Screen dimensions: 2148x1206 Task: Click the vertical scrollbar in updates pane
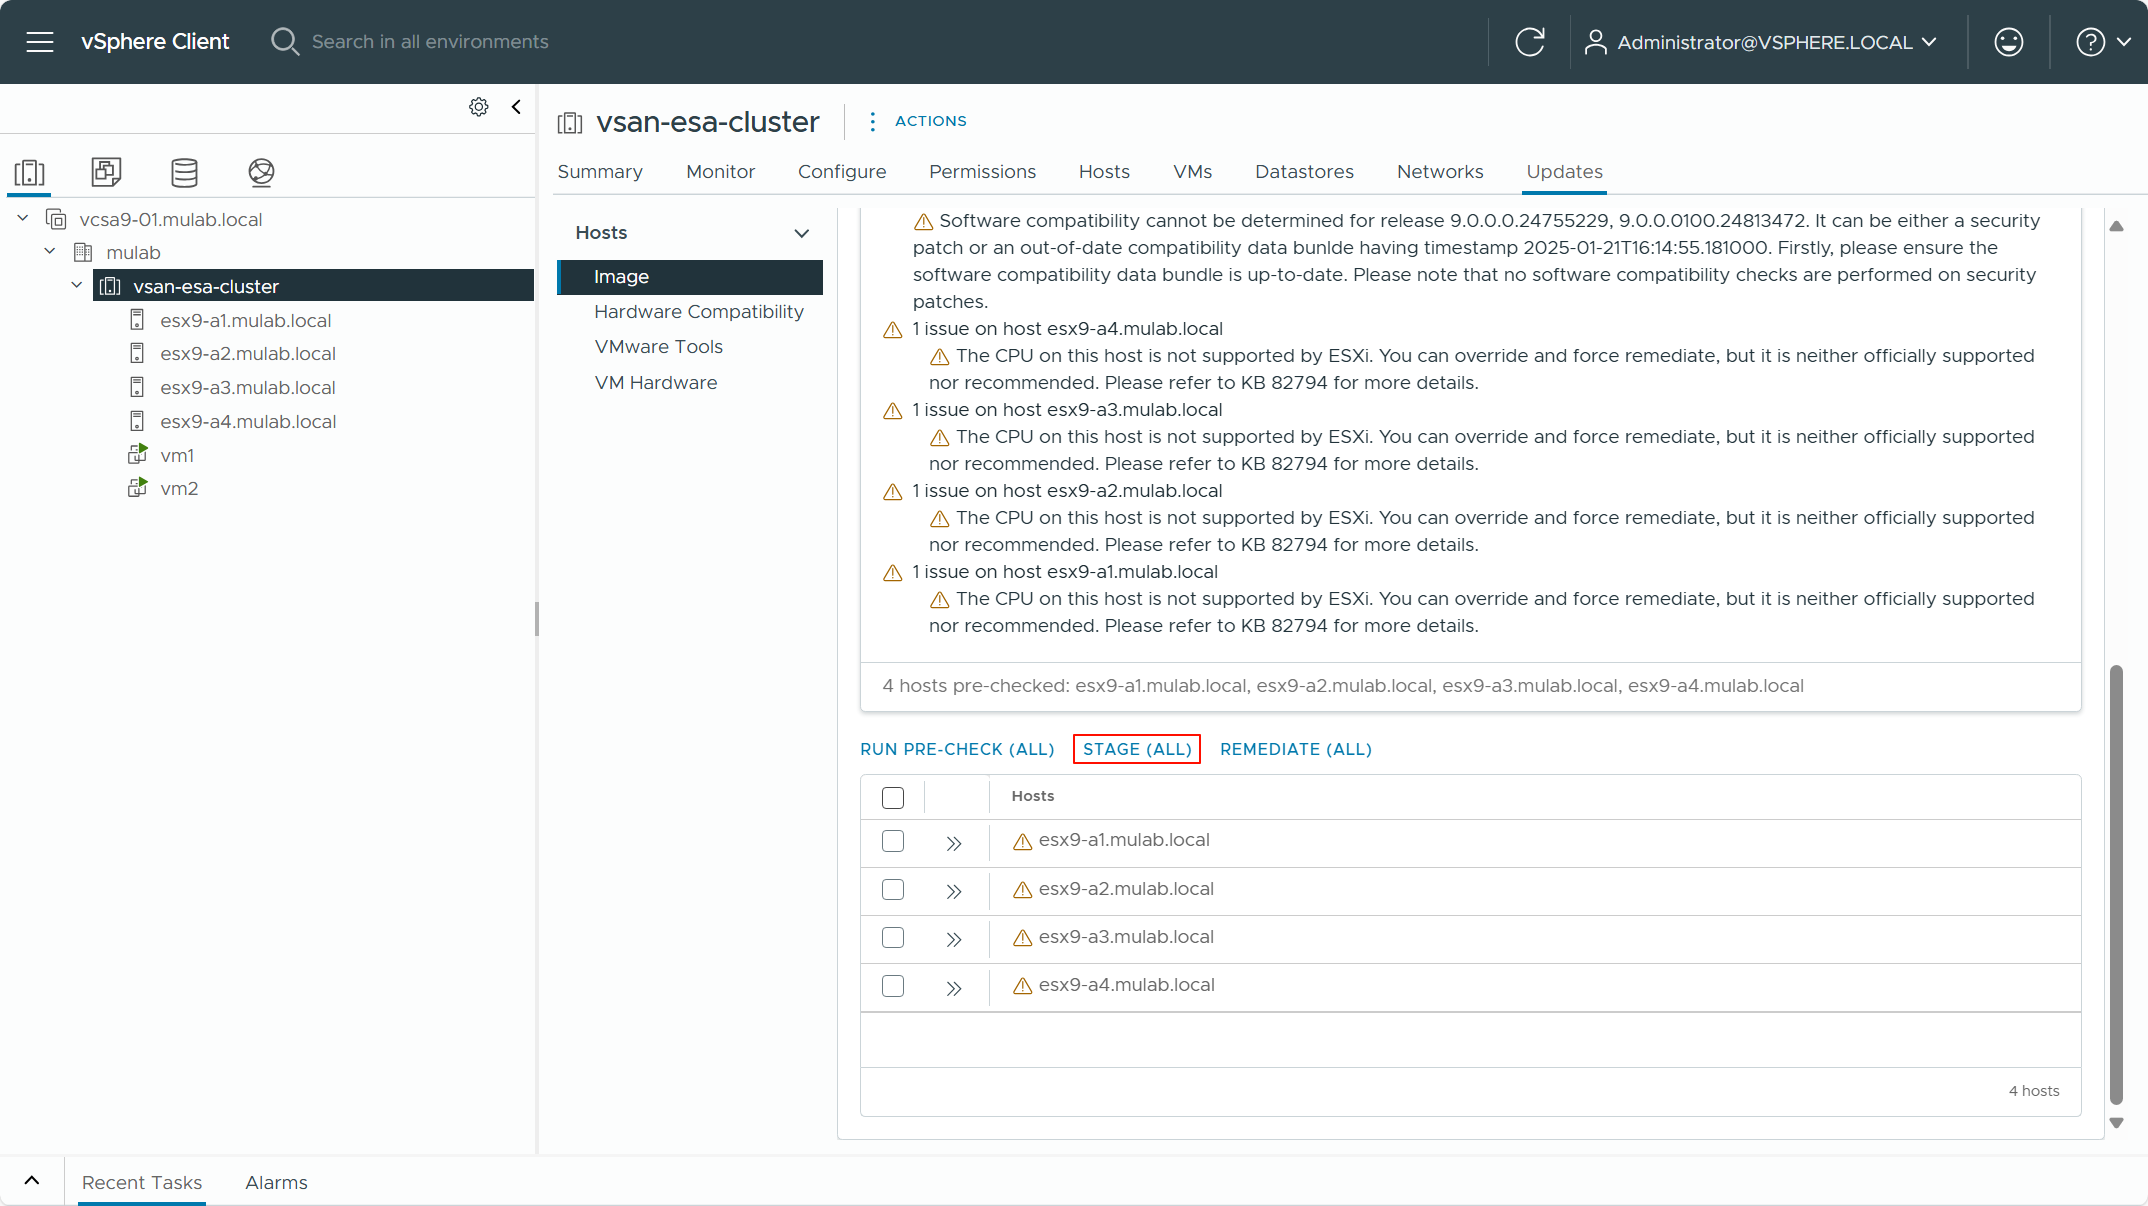tap(2116, 884)
